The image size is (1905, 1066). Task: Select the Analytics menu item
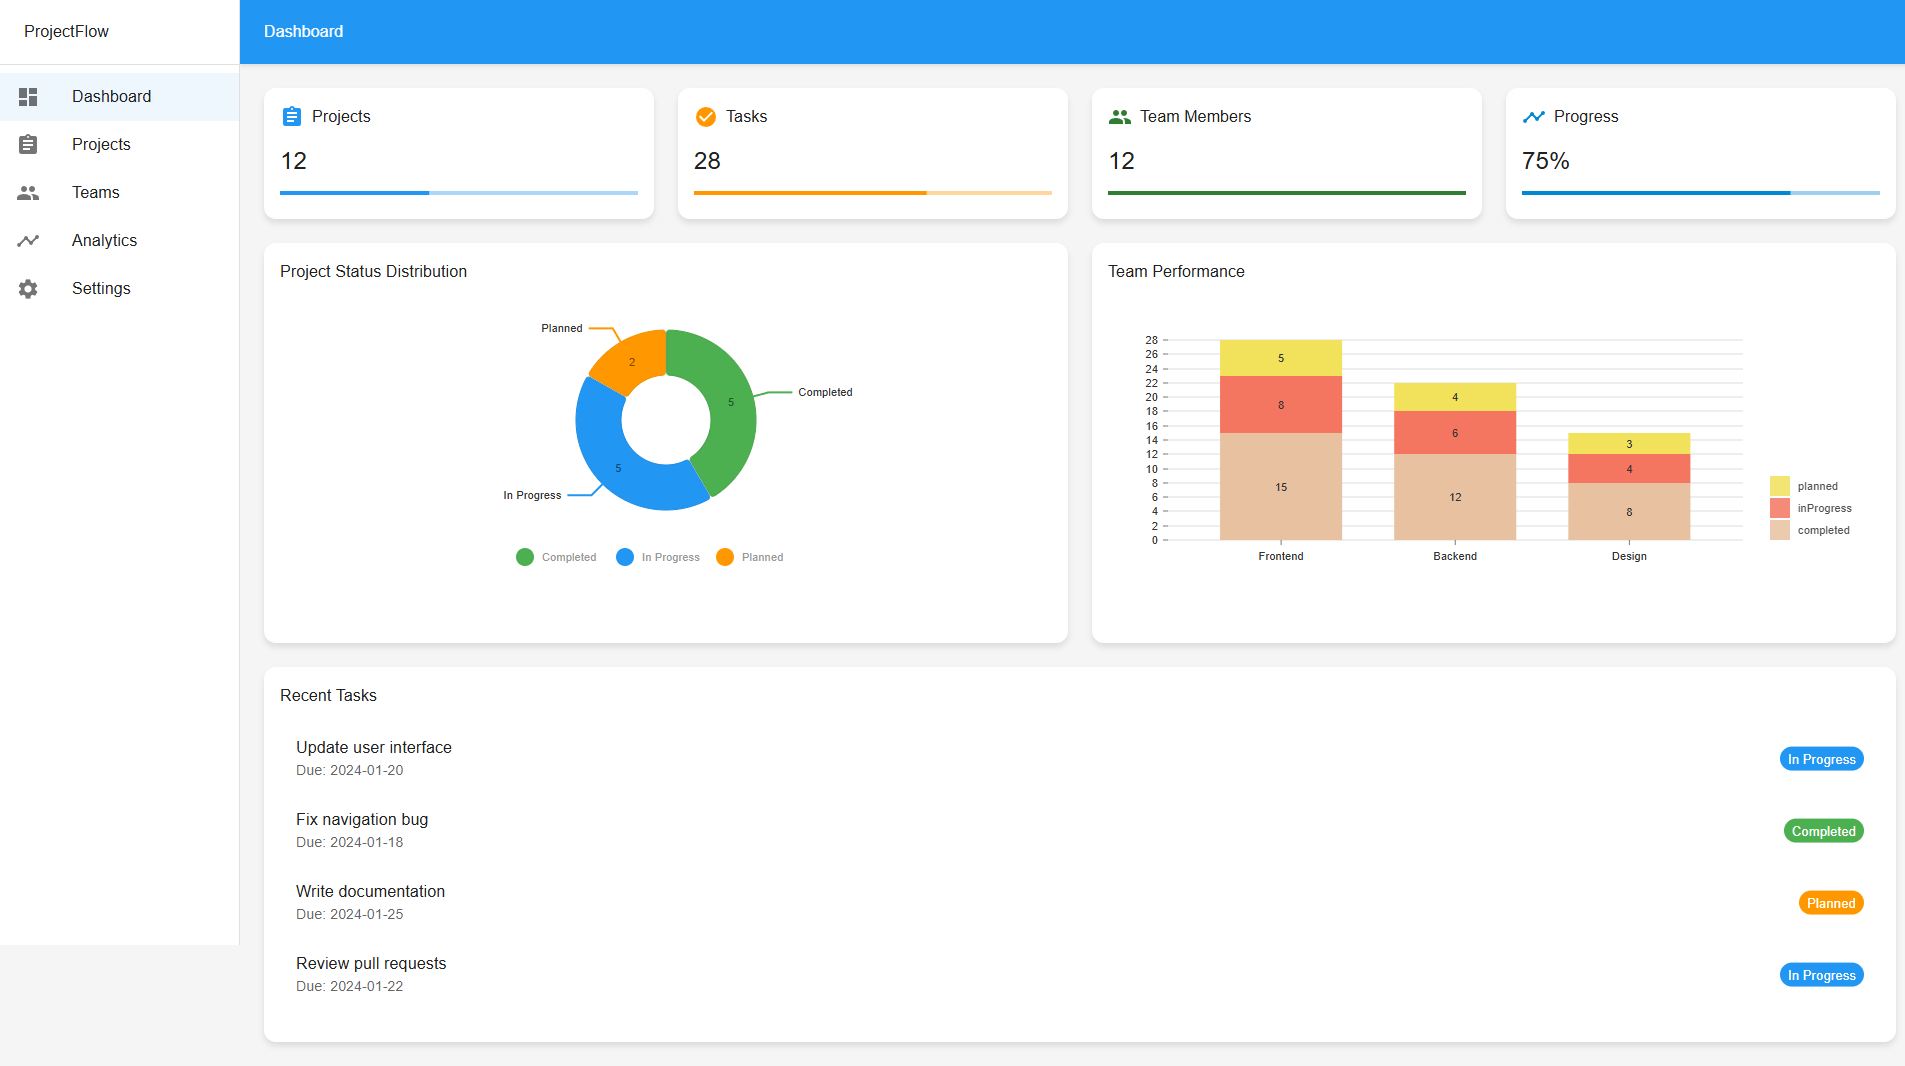[x=104, y=241]
